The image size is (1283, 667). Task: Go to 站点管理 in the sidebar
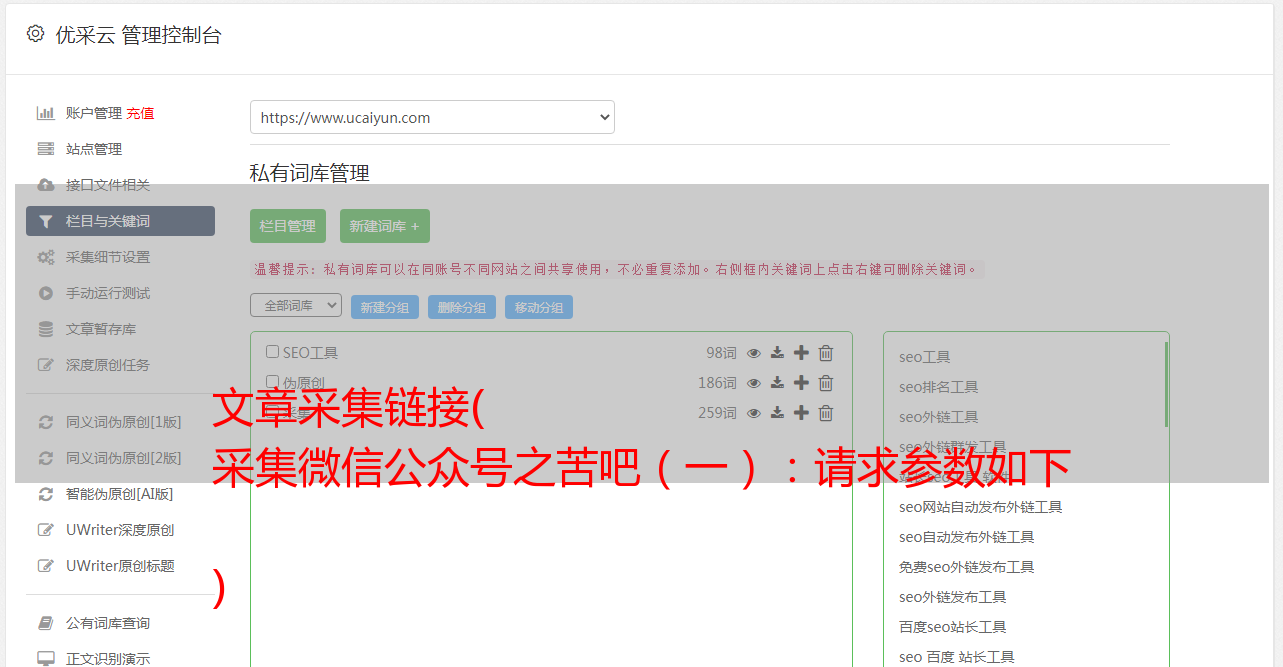[94, 149]
